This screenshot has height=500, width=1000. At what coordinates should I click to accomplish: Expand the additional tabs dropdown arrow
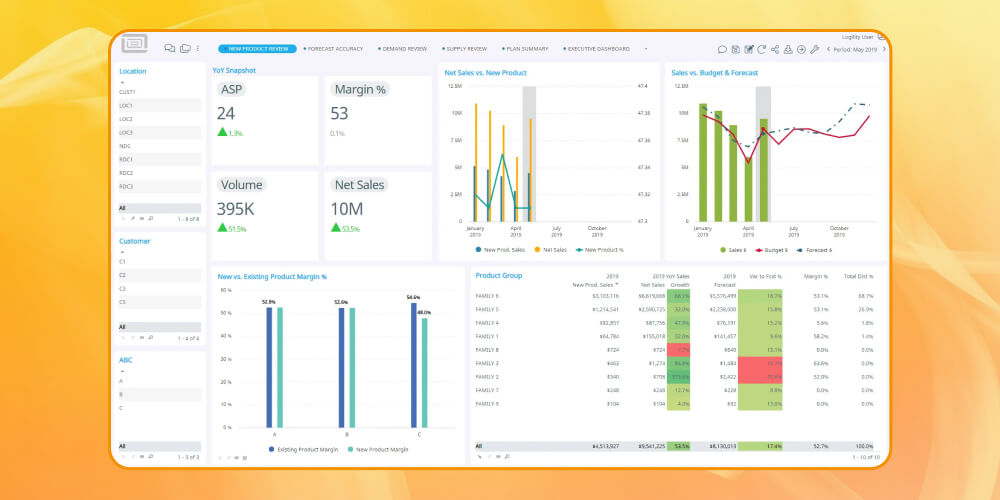(x=645, y=48)
